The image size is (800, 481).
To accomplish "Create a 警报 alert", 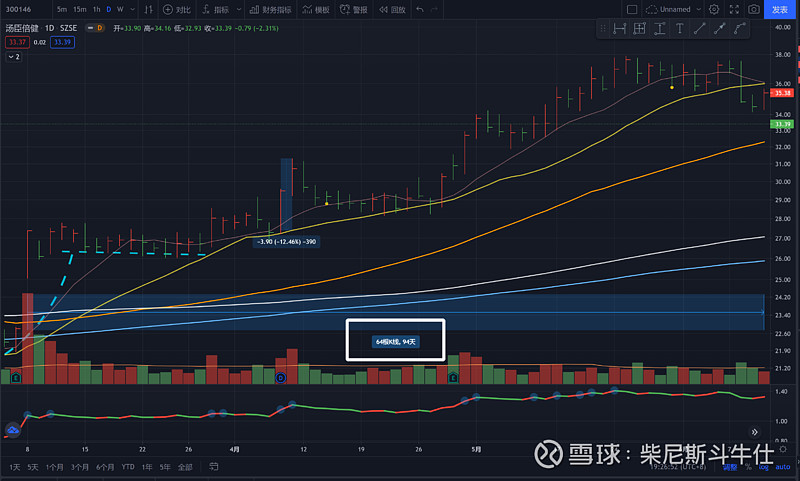I will tap(354, 10).
